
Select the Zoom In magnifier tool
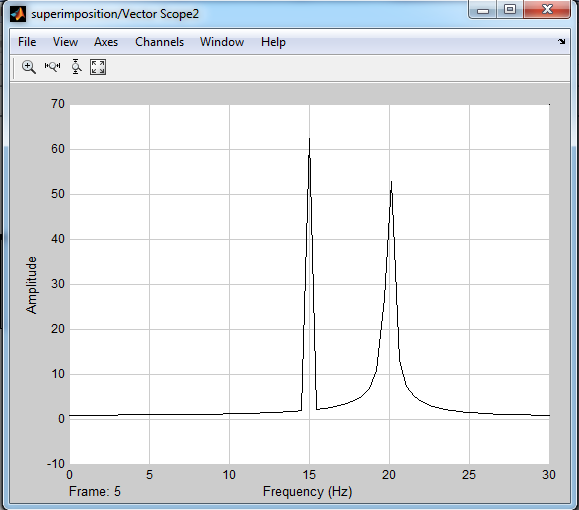point(29,67)
